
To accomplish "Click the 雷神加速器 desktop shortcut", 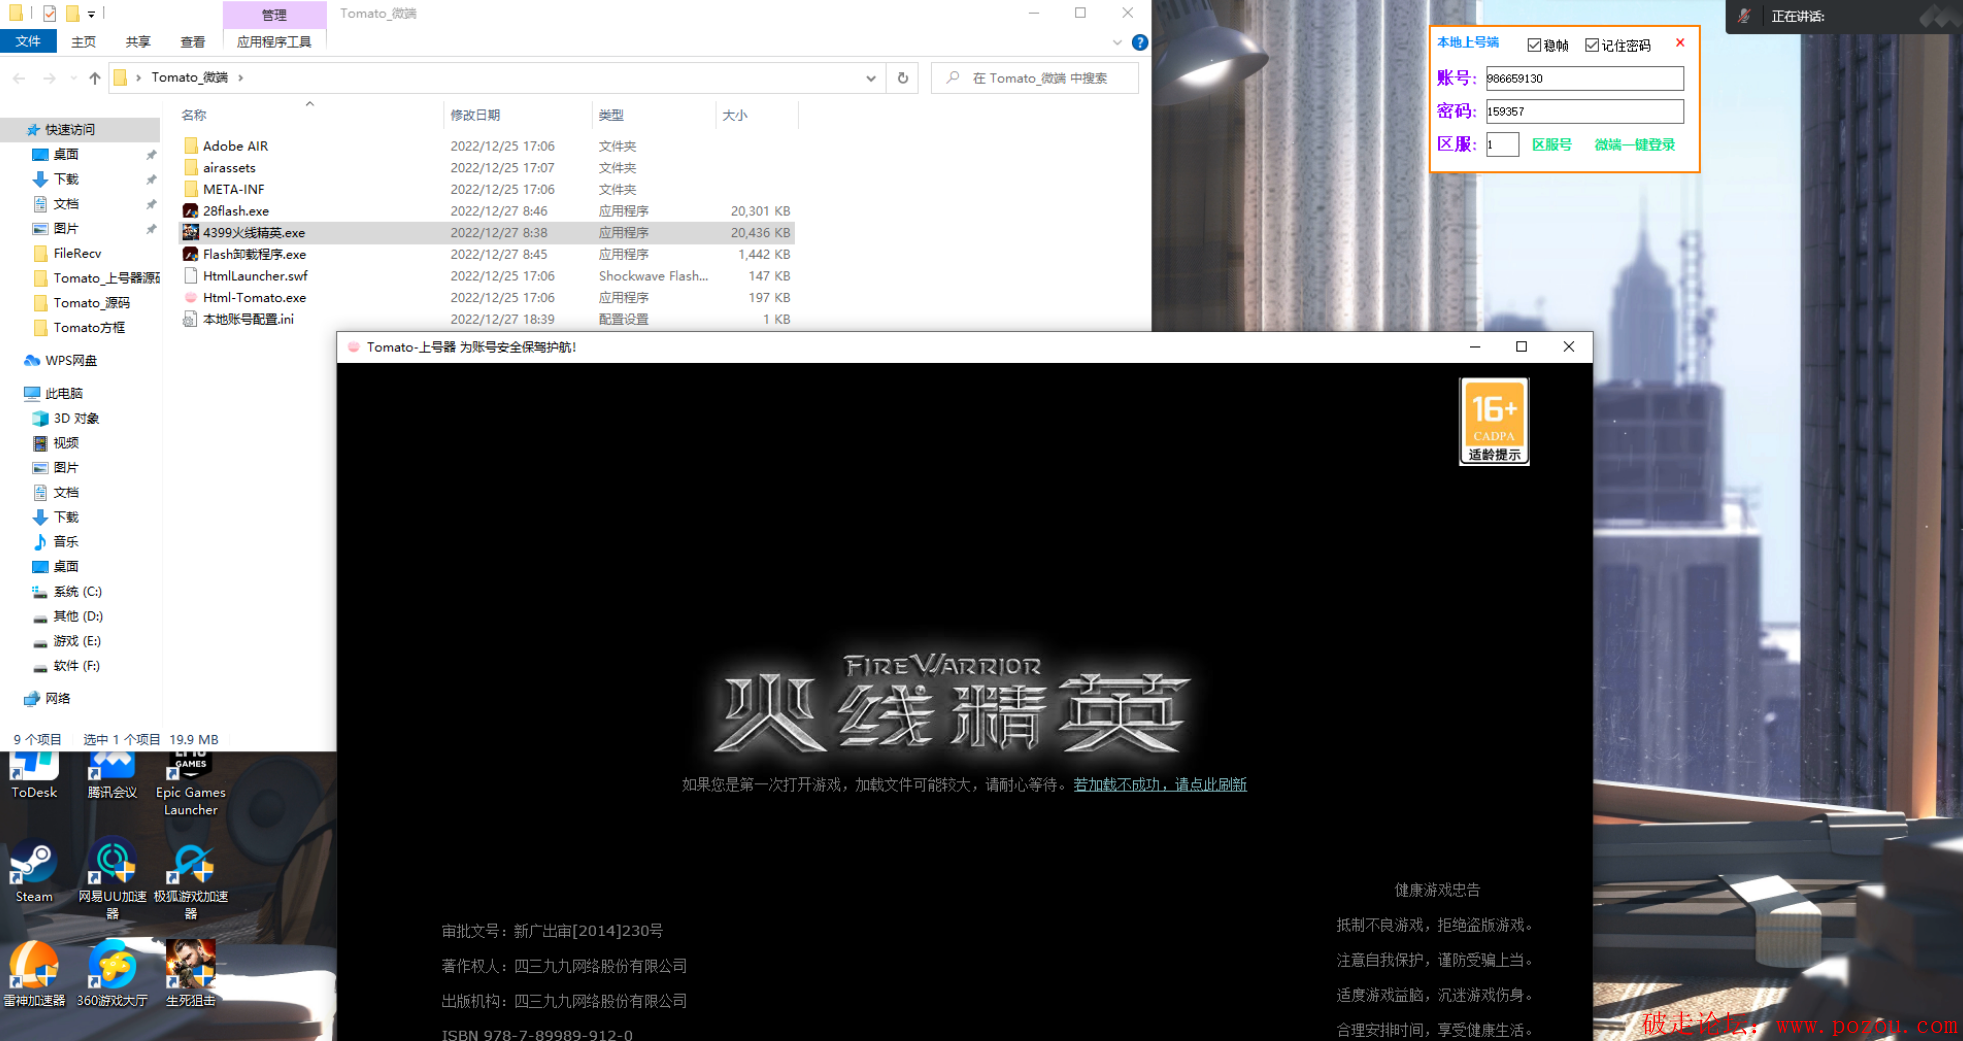I will (x=34, y=975).
